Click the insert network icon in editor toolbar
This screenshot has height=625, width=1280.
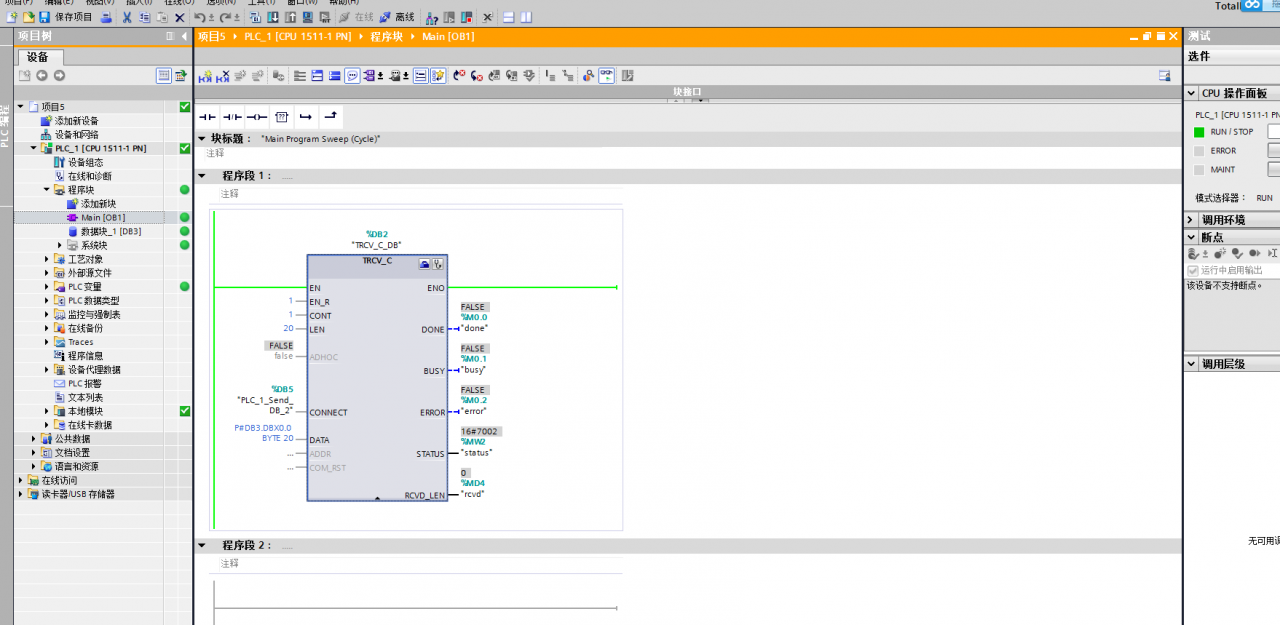pyautogui.click(x=207, y=76)
